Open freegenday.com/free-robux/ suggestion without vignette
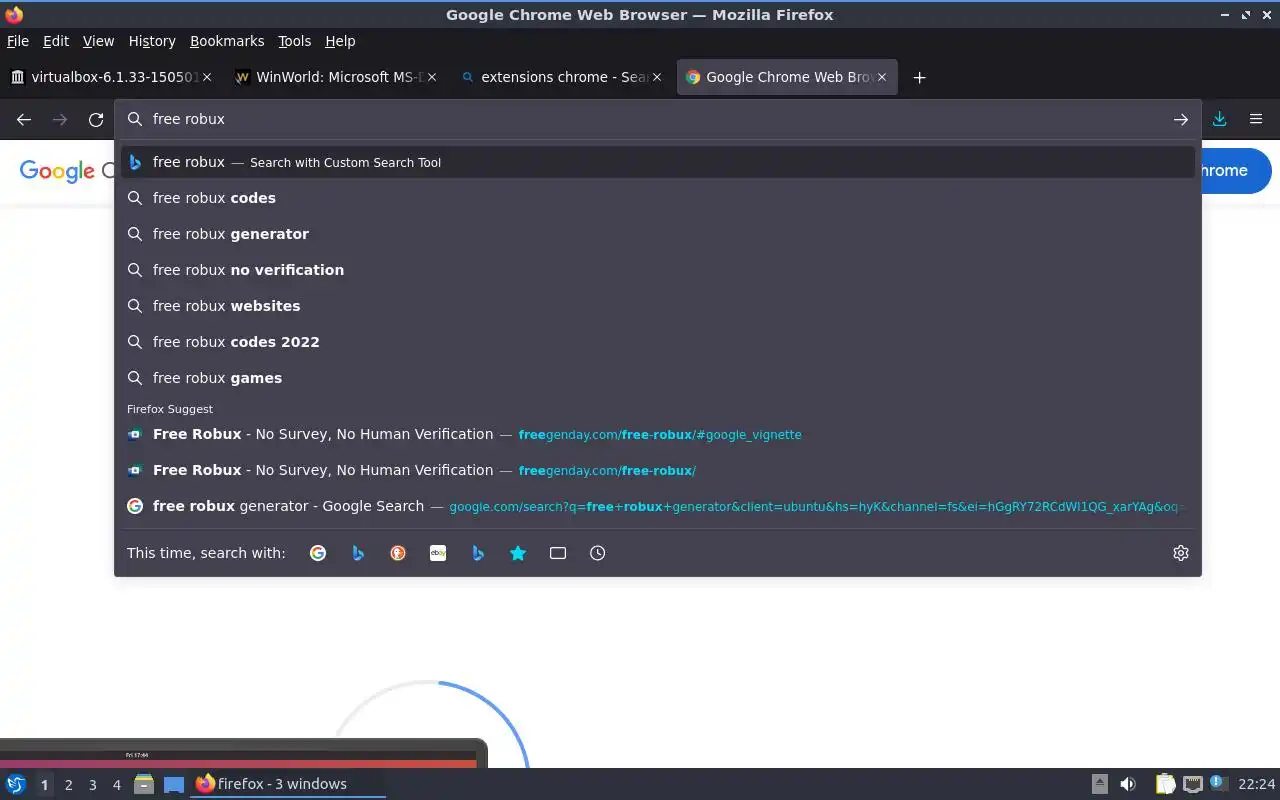 click(658, 470)
